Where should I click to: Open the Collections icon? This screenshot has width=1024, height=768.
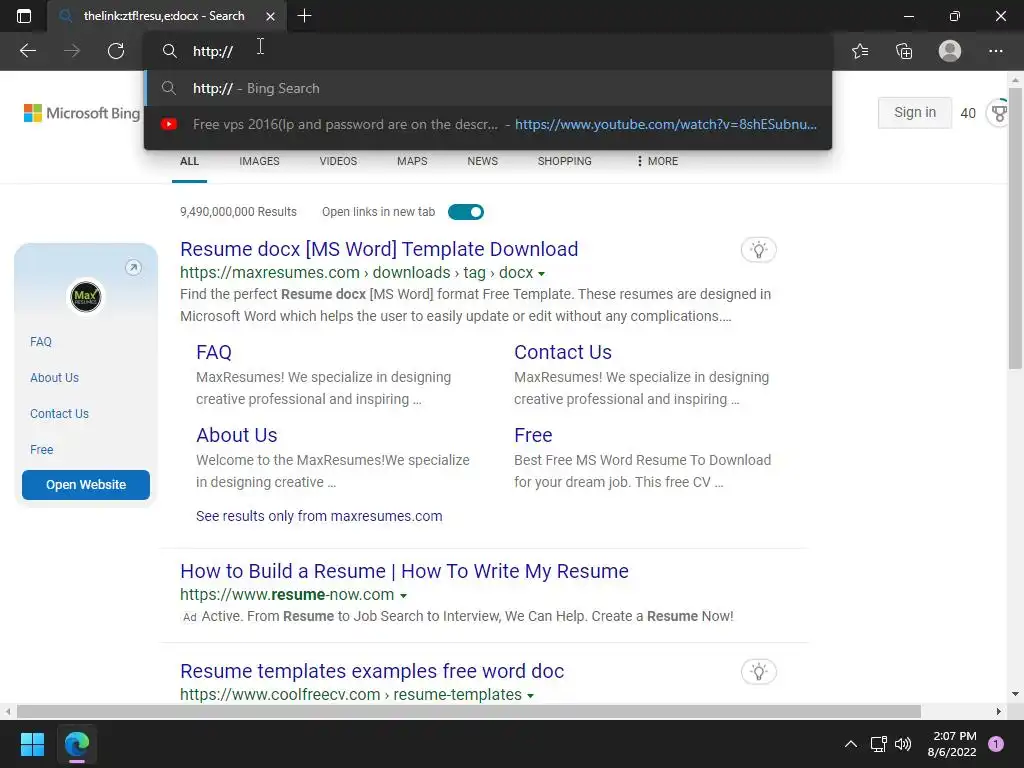904,51
